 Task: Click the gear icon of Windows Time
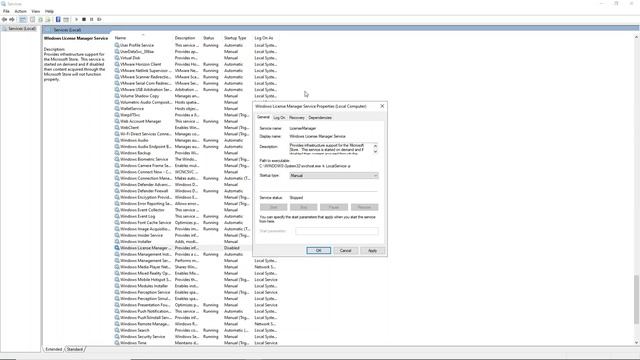pos(117,343)
